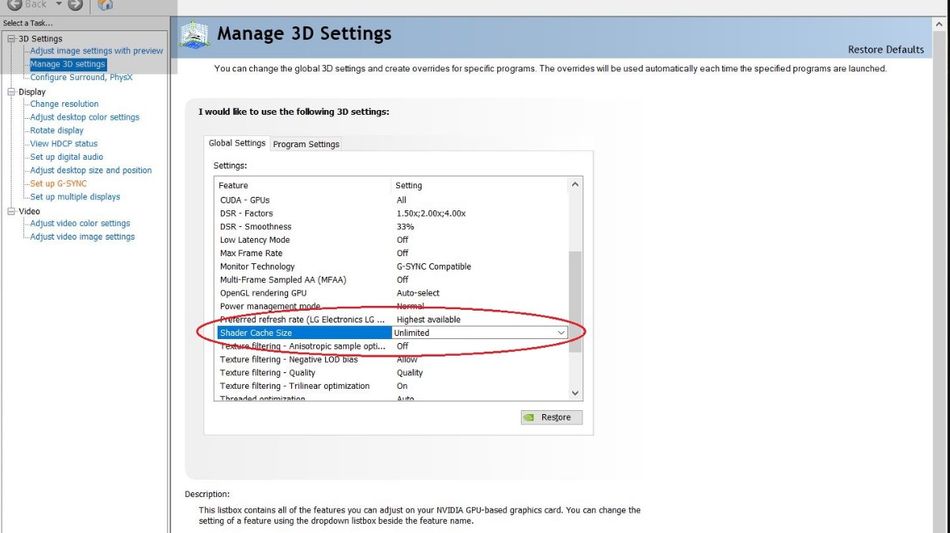Open Set up G-SYNC page
This screenshot has height=533, width=950.
59,184
